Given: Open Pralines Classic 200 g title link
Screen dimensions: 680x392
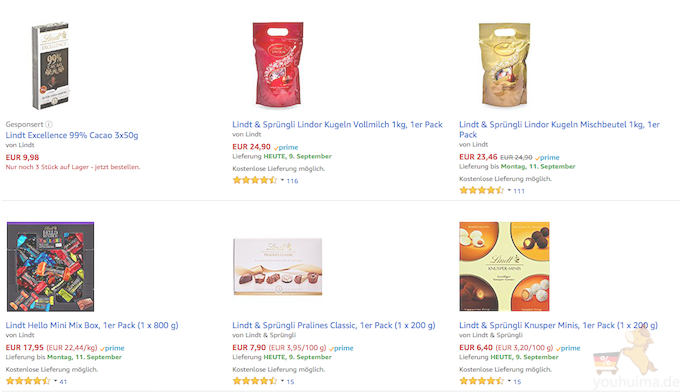Looking at the screenshot, I should point(334,325).
